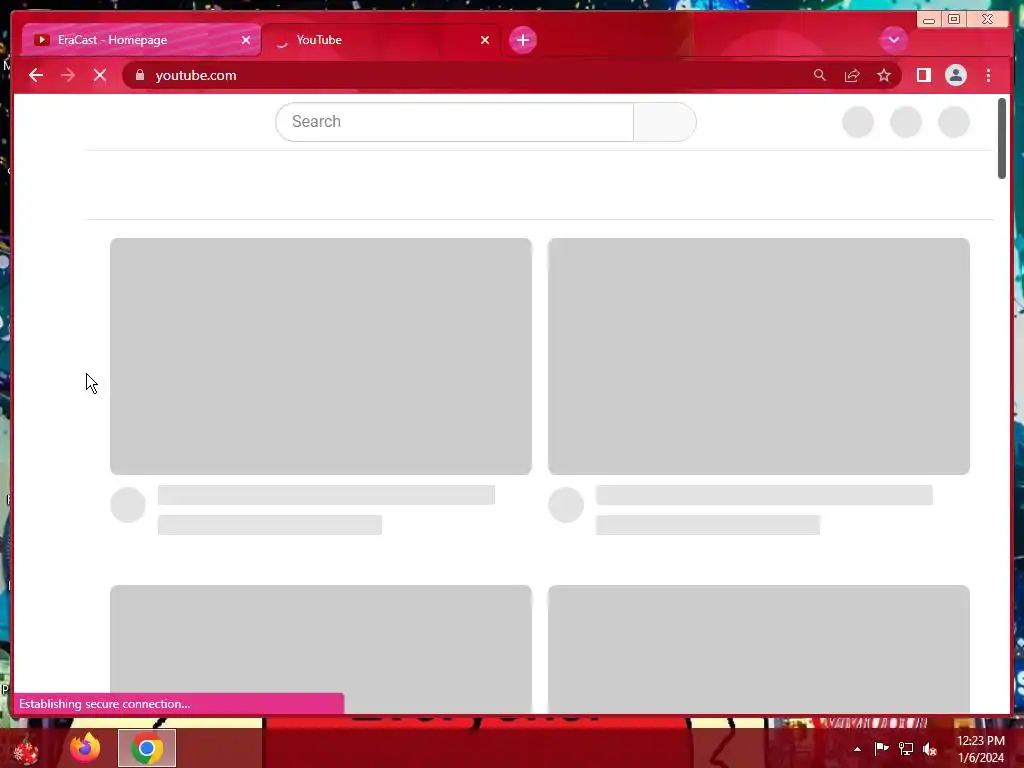This screenshot has height=768, width=1024.
Task: Show hidden system tray icons
Action: tap(857, 749)
